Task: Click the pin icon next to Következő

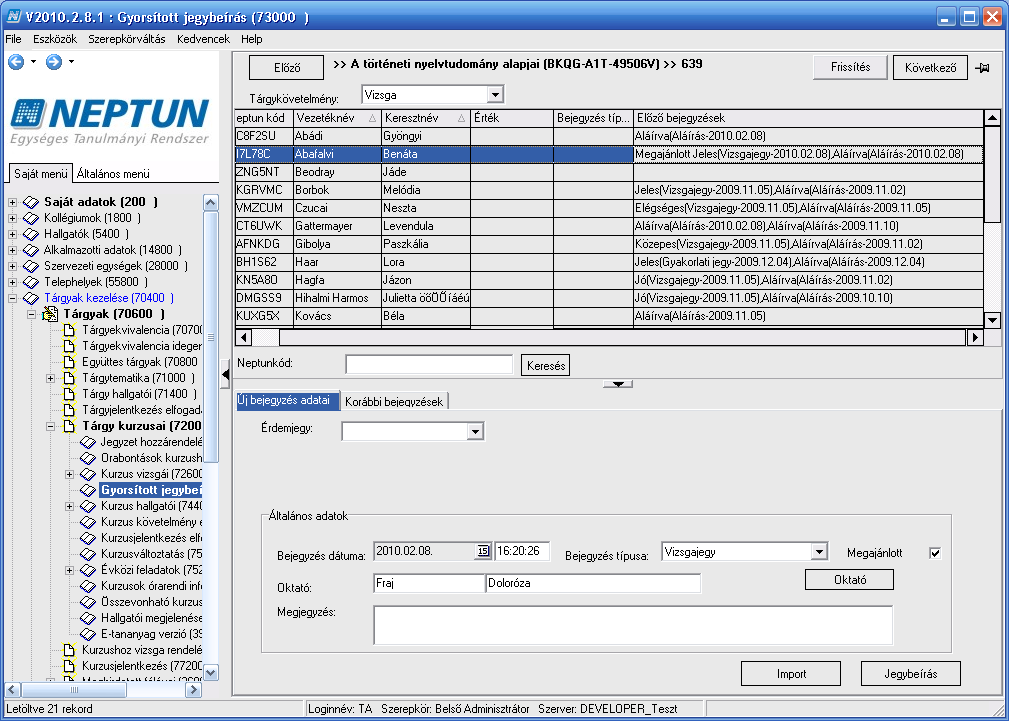Action: 982,68
